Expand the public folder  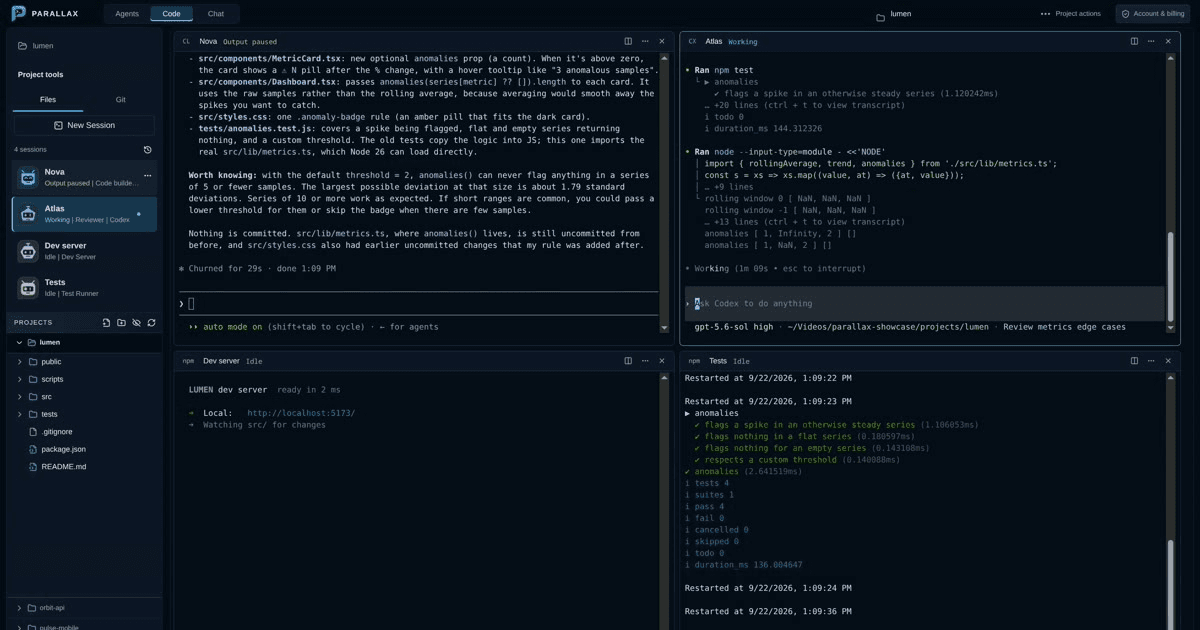click(x=20, y=362)
